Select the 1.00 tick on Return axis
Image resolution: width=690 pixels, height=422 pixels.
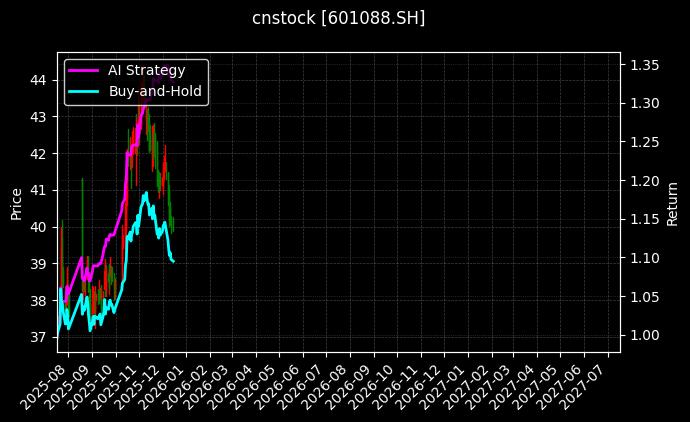644,336
